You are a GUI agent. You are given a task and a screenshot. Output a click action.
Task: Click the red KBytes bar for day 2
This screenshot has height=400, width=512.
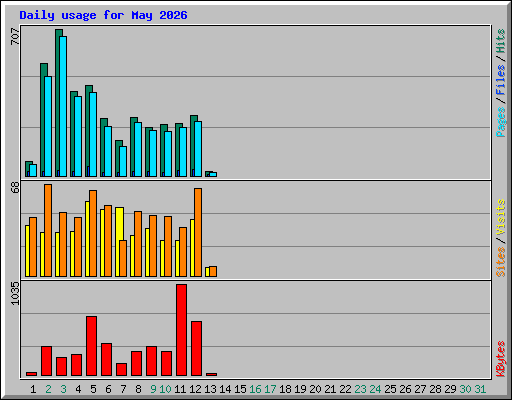coord(46,361)
